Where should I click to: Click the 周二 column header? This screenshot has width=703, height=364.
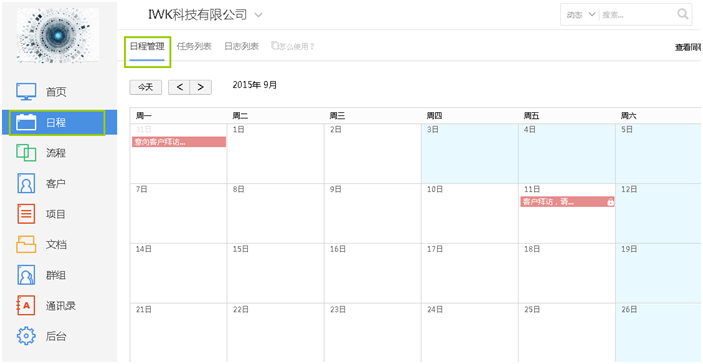coord(275,116)
